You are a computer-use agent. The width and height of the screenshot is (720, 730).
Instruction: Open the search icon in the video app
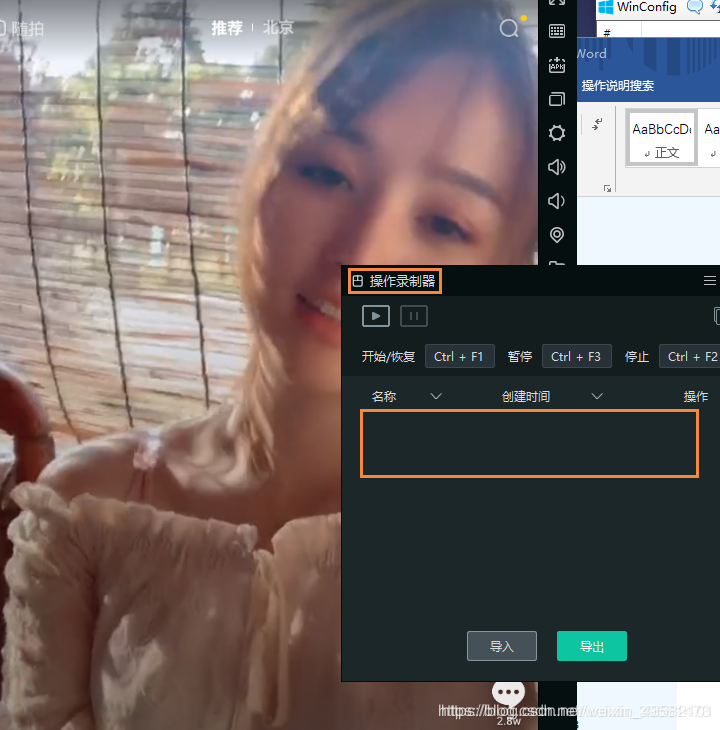tap(509, 28)
